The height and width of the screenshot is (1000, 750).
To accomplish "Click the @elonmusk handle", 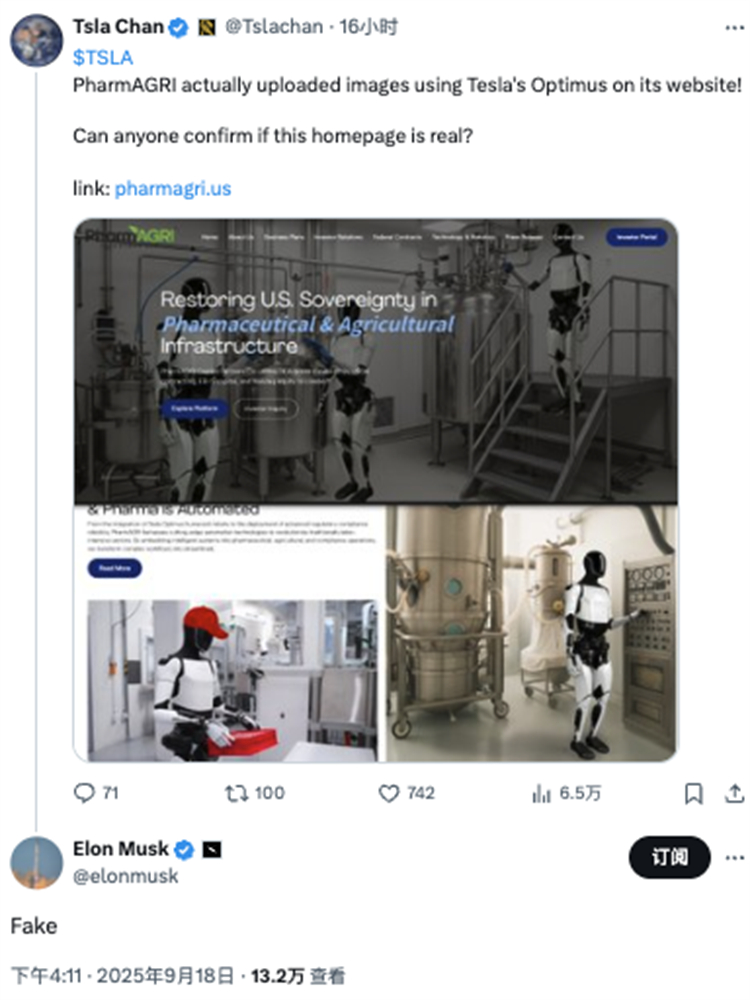I will coord(125,876).
